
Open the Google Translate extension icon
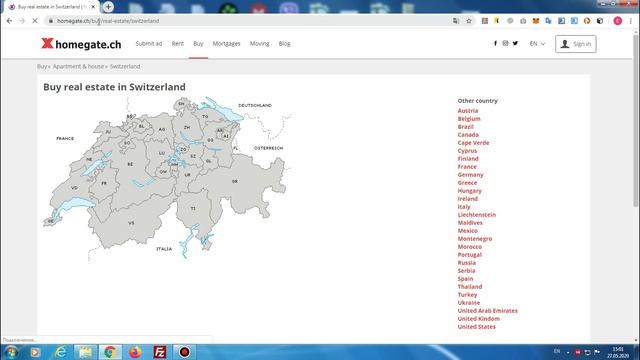point(548,21)
